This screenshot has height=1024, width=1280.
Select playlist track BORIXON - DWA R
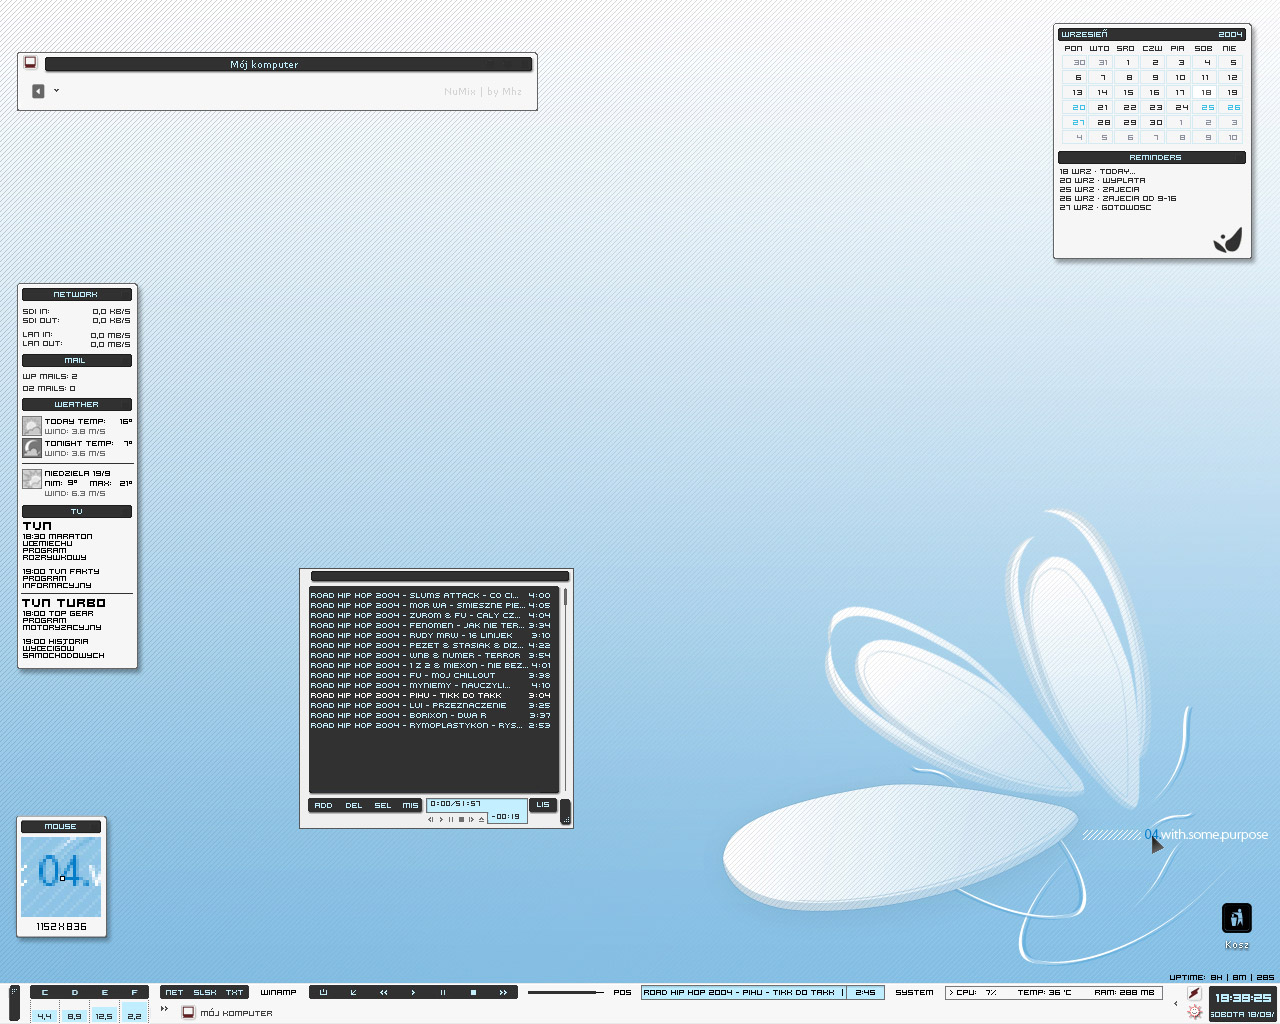pos(431,715)
